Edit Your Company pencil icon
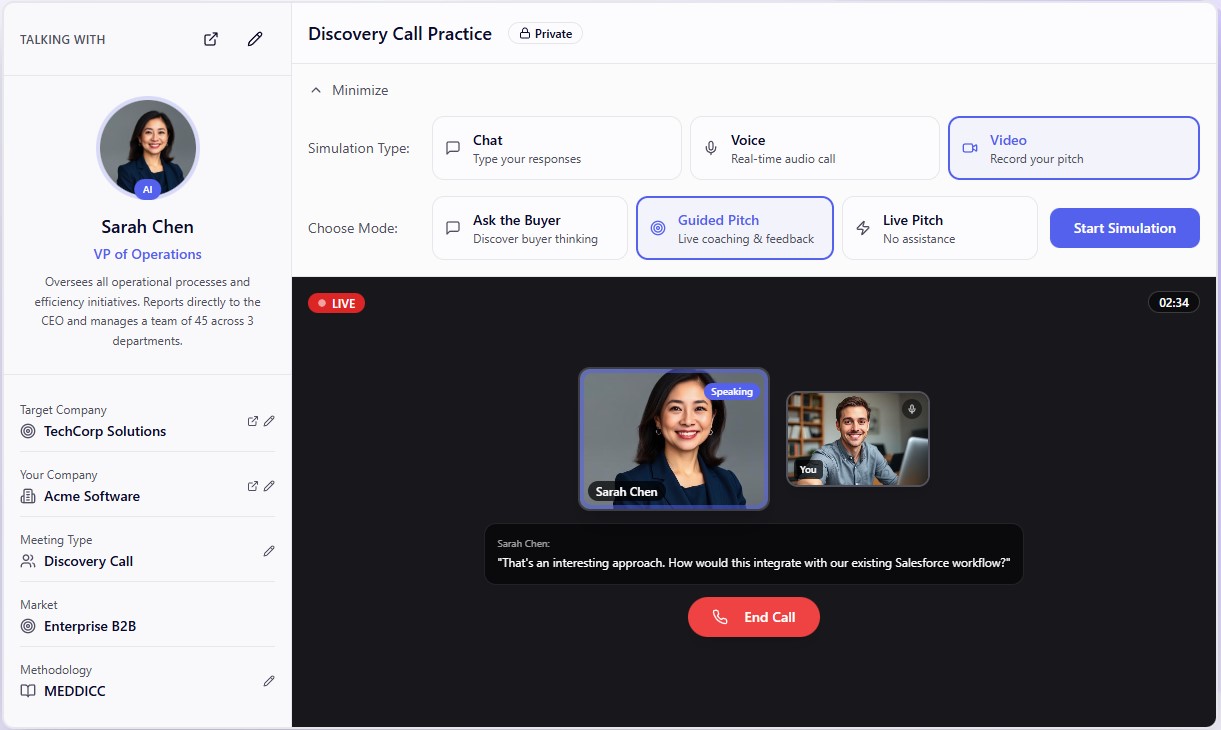Image resolution: width=1221 pixels, height=730 pixels. click(x=269, y=486)
